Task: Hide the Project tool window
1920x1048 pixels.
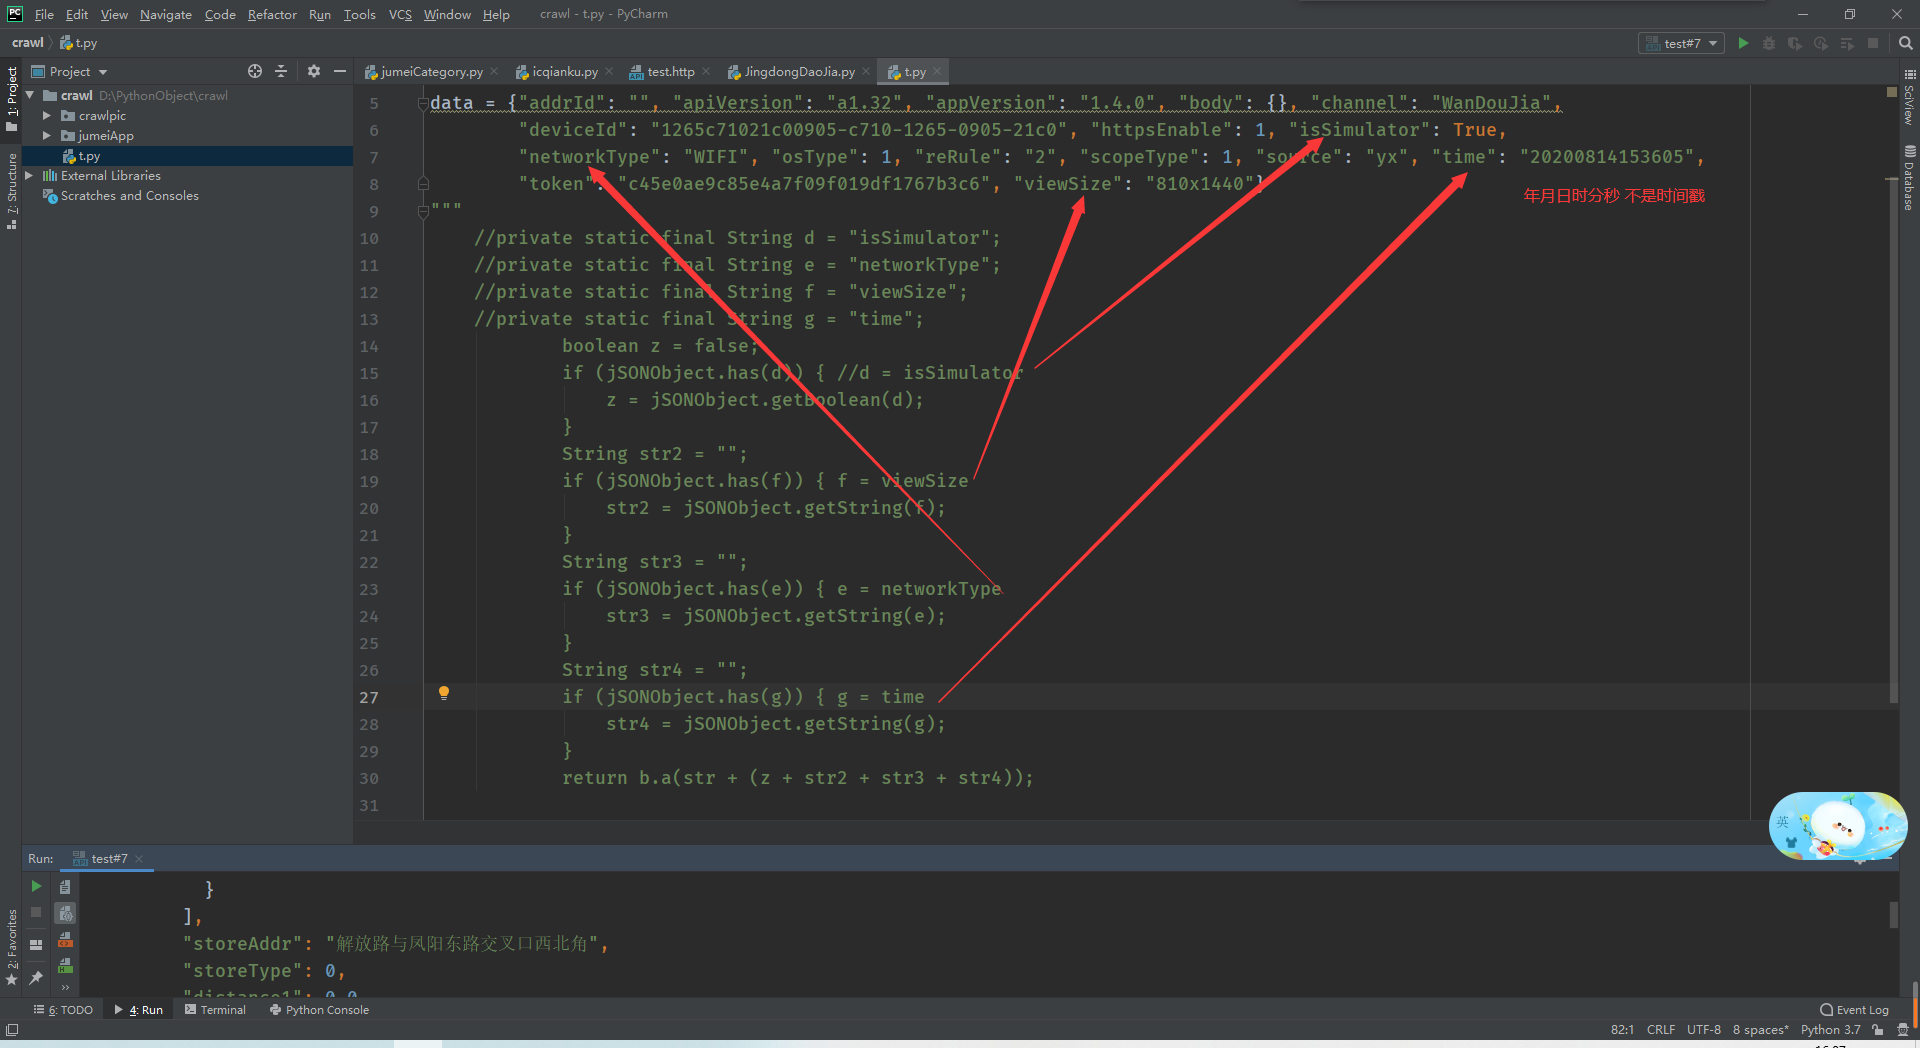Action: tap(340, 71)
